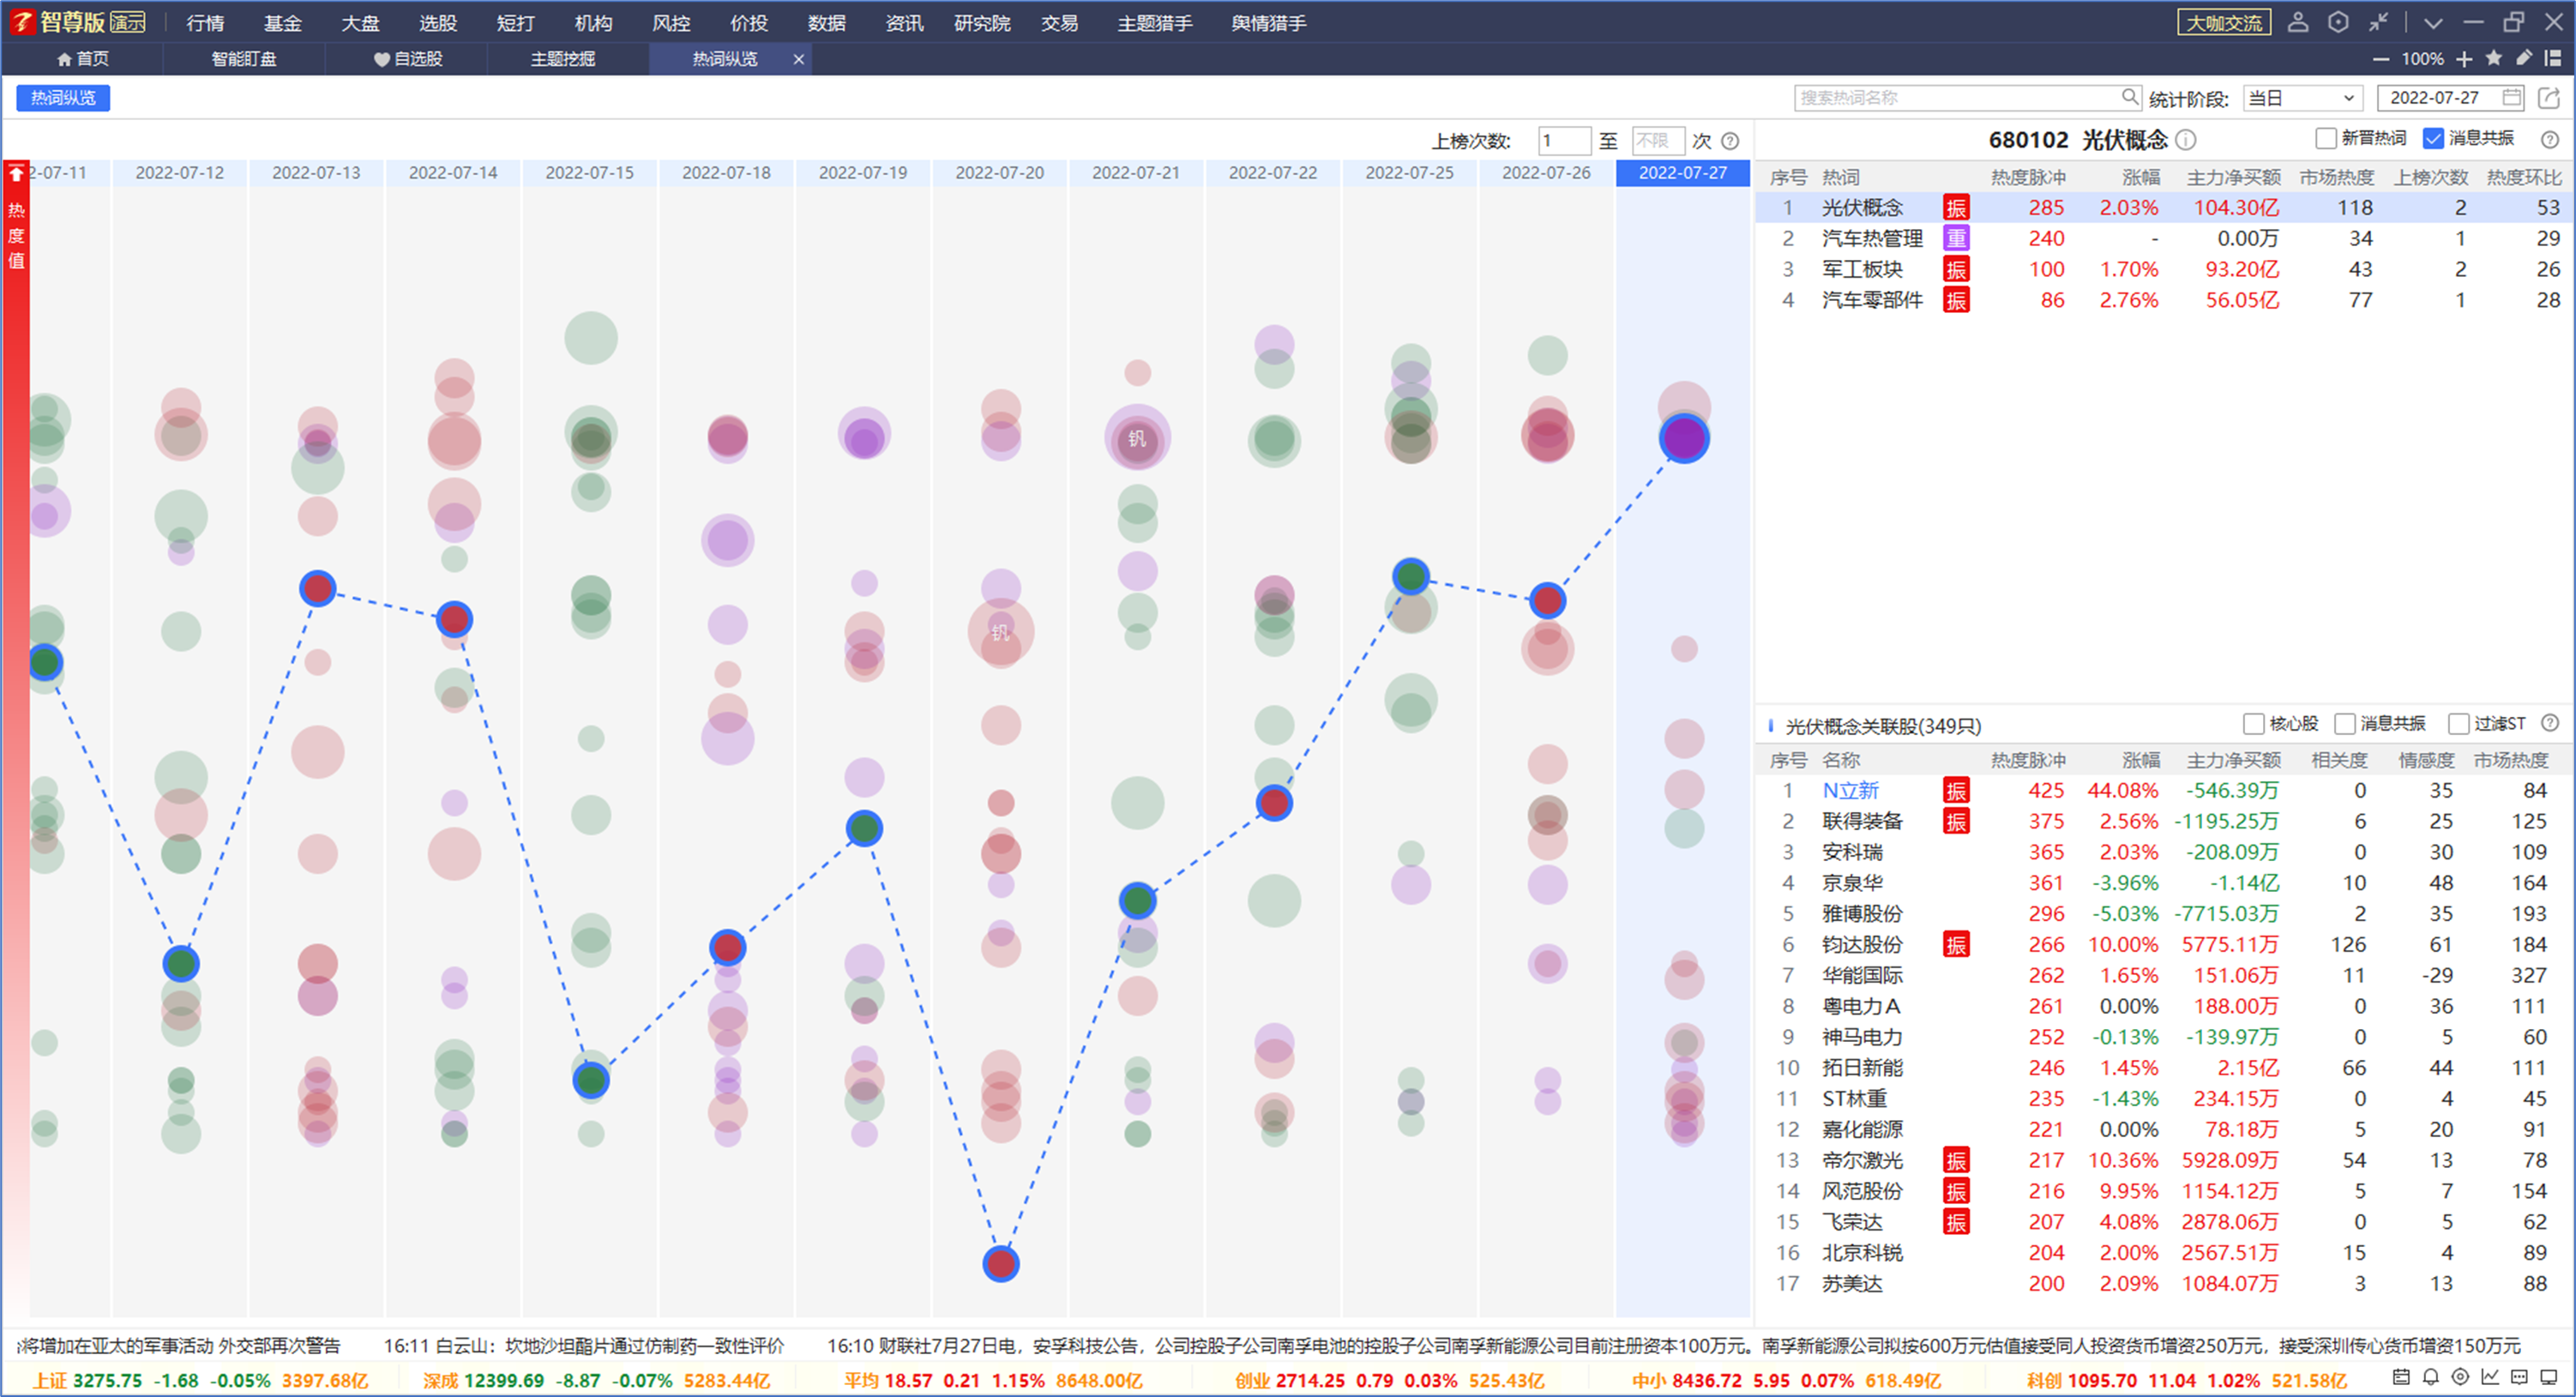This screenshot has width=2576, height=1397.
Task: Open the line chart icon in status bar
Action: 2490,1377
